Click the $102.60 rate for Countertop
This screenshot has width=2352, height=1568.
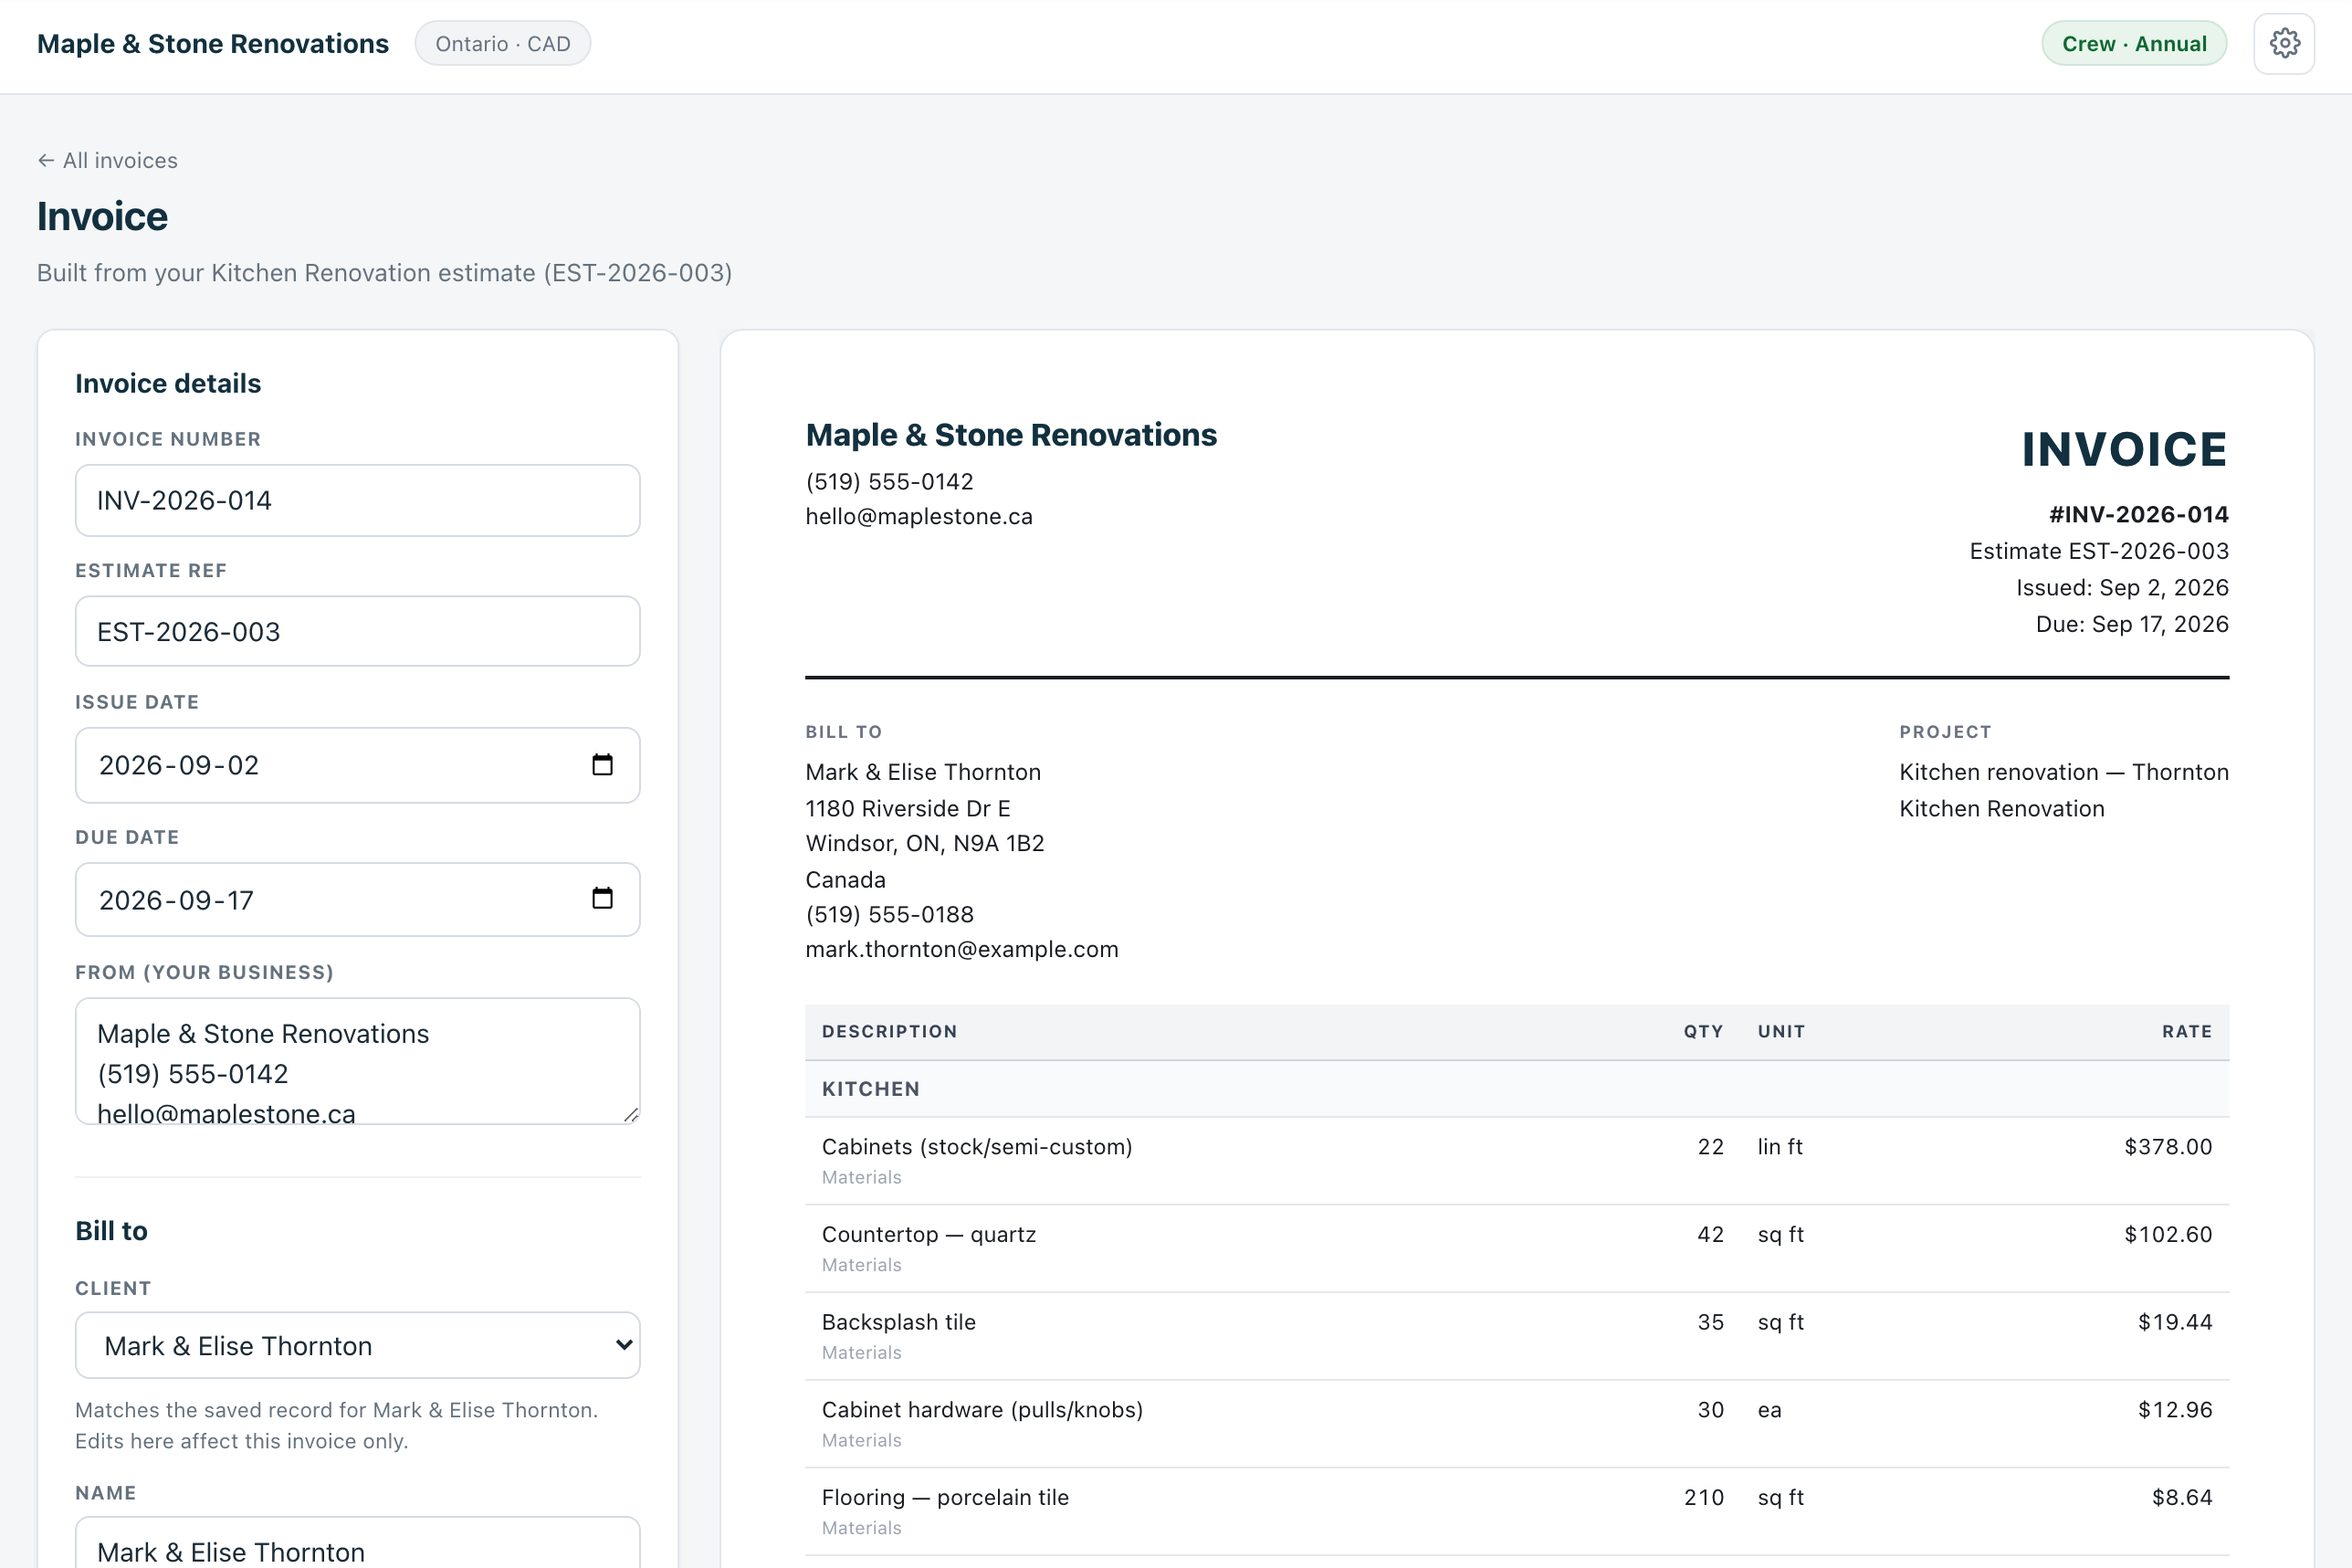(x=2168, y=1234)
